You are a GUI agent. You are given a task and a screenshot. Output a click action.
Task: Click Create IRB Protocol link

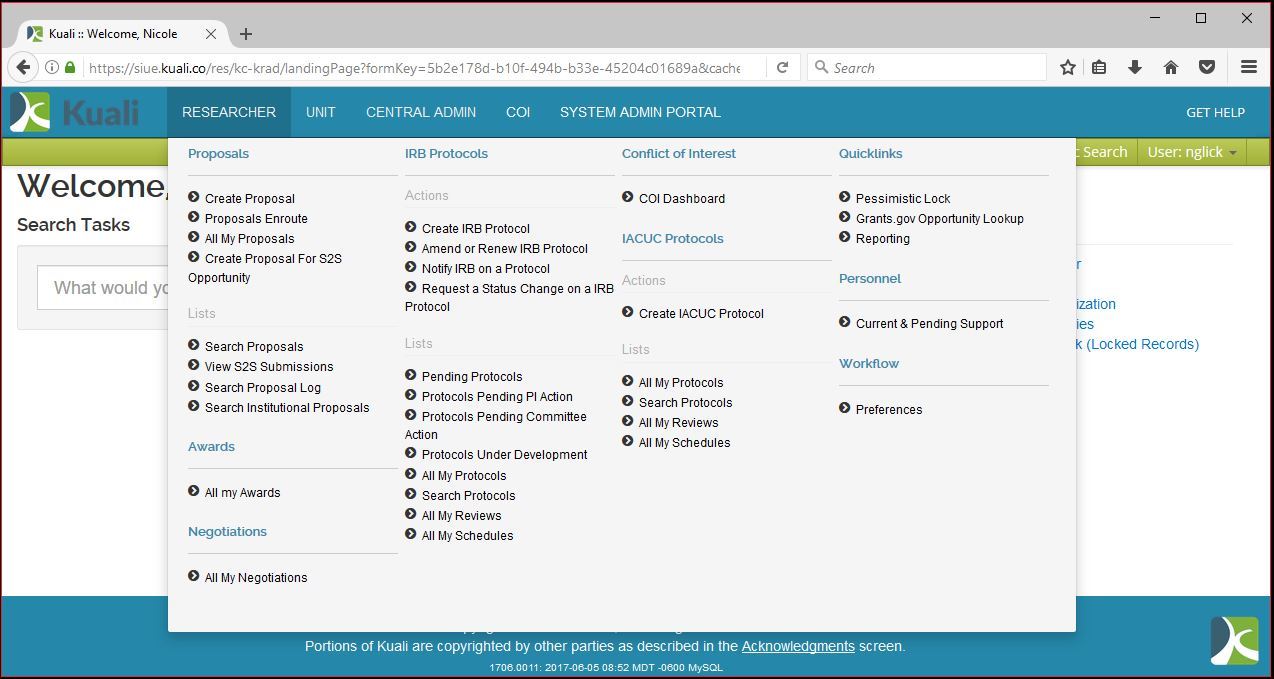tap(475, 229)
